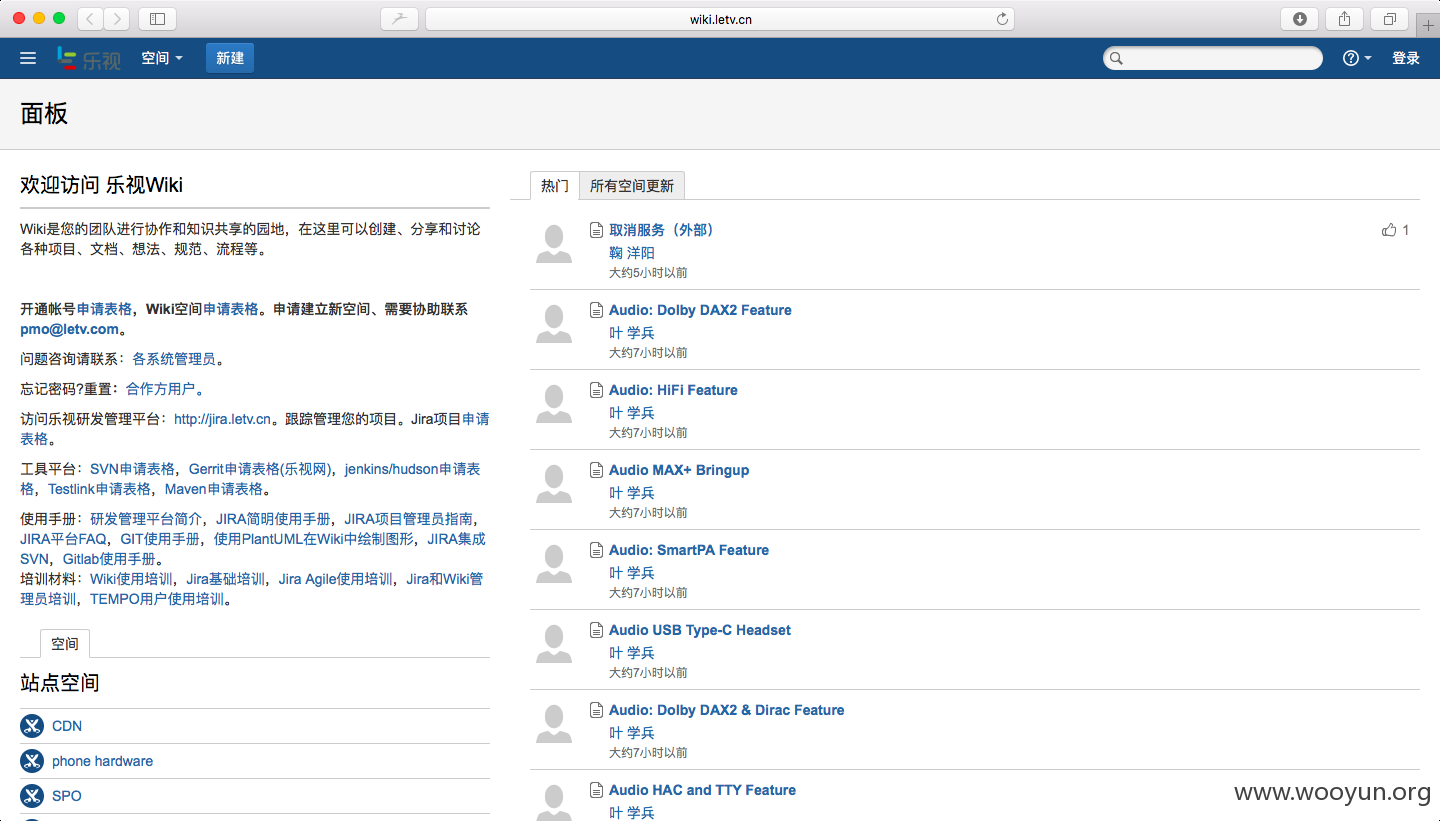
Task: Toggle the Safari sidebar button
Action: [157, 18]
